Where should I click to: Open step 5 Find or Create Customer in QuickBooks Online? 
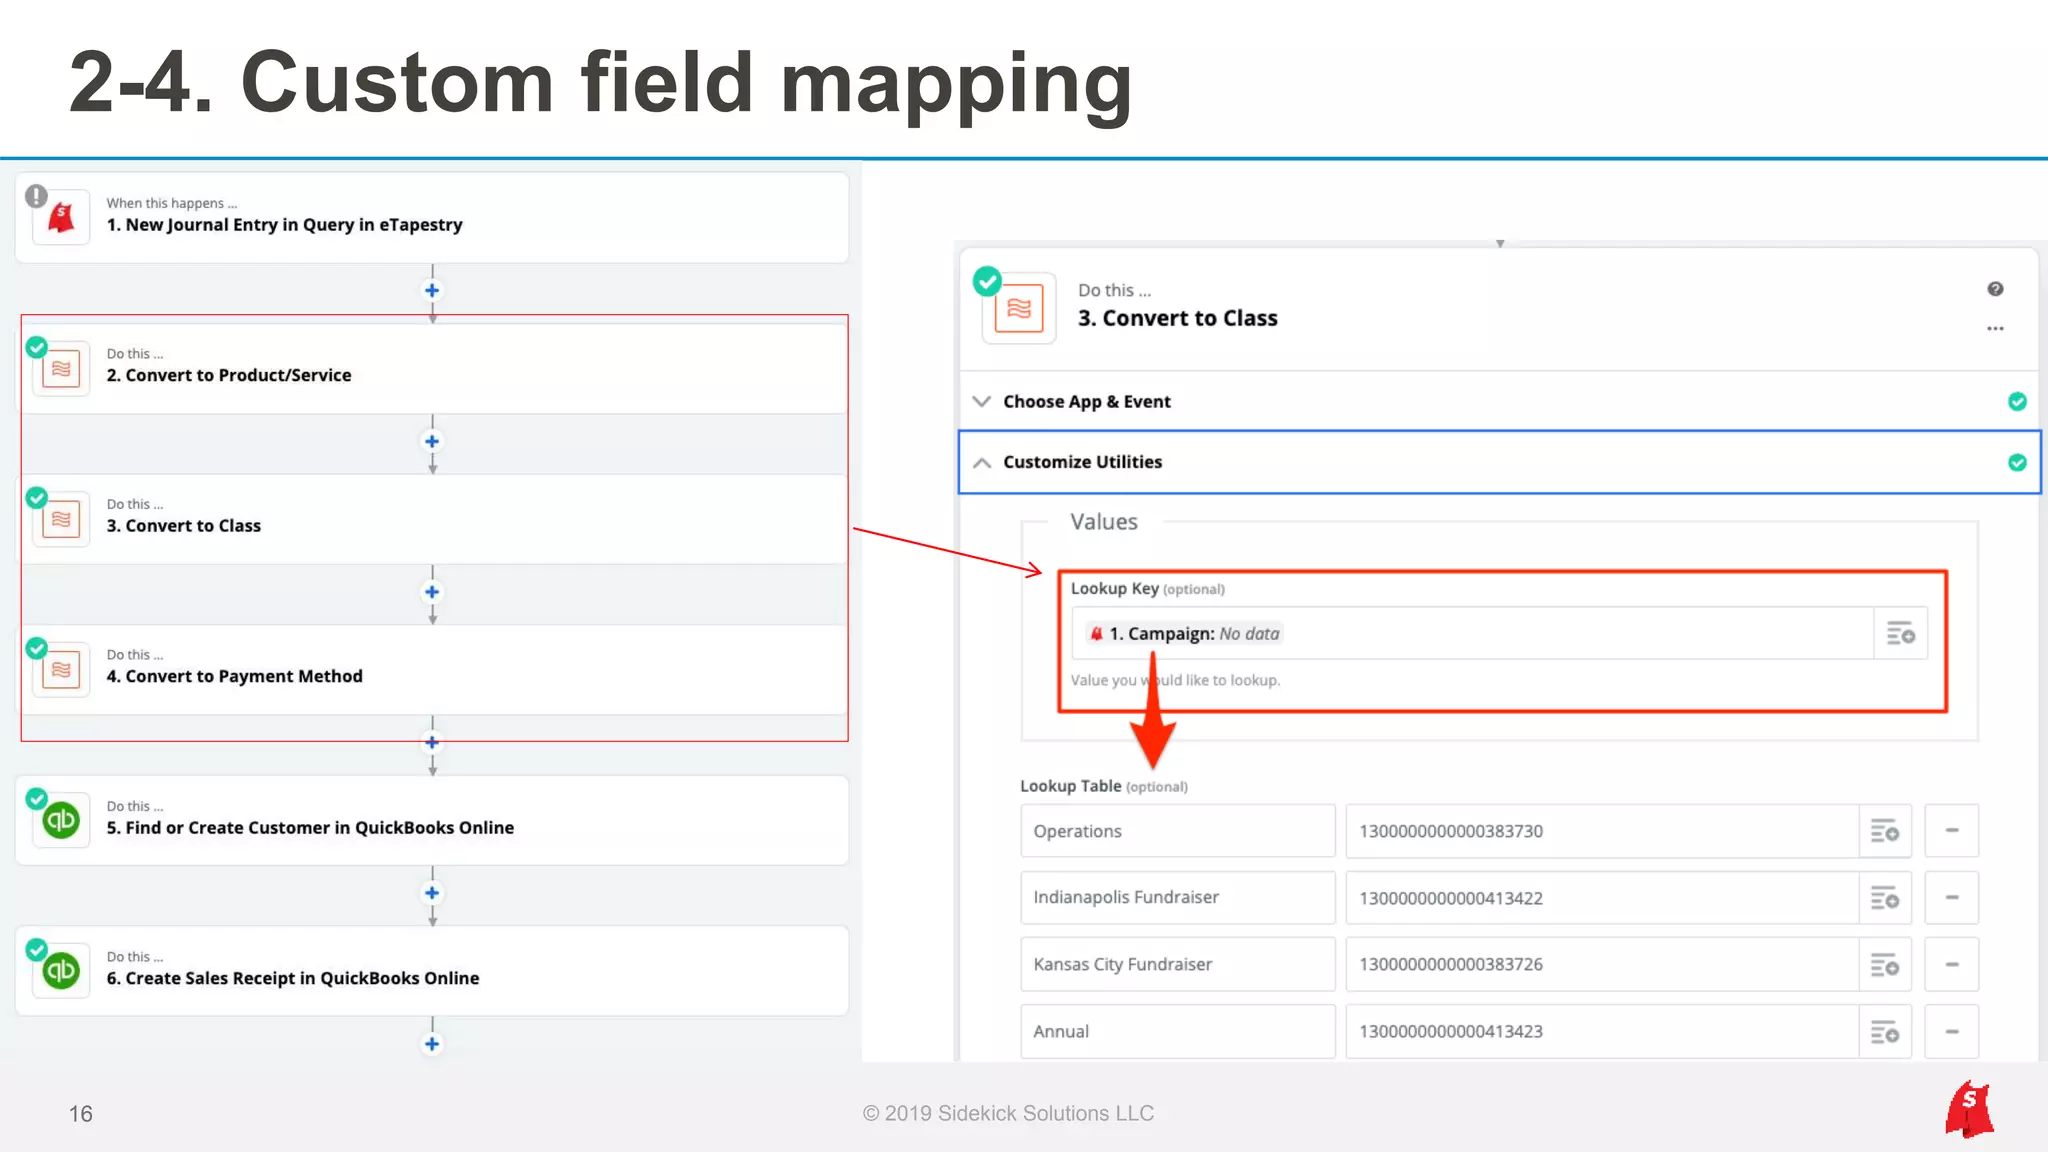coord(432,820)
